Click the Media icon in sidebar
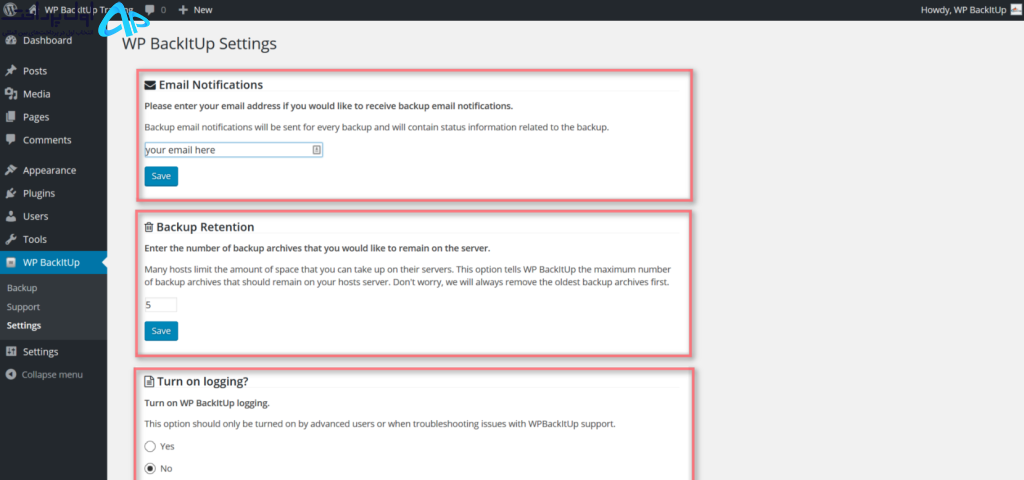 10,94
